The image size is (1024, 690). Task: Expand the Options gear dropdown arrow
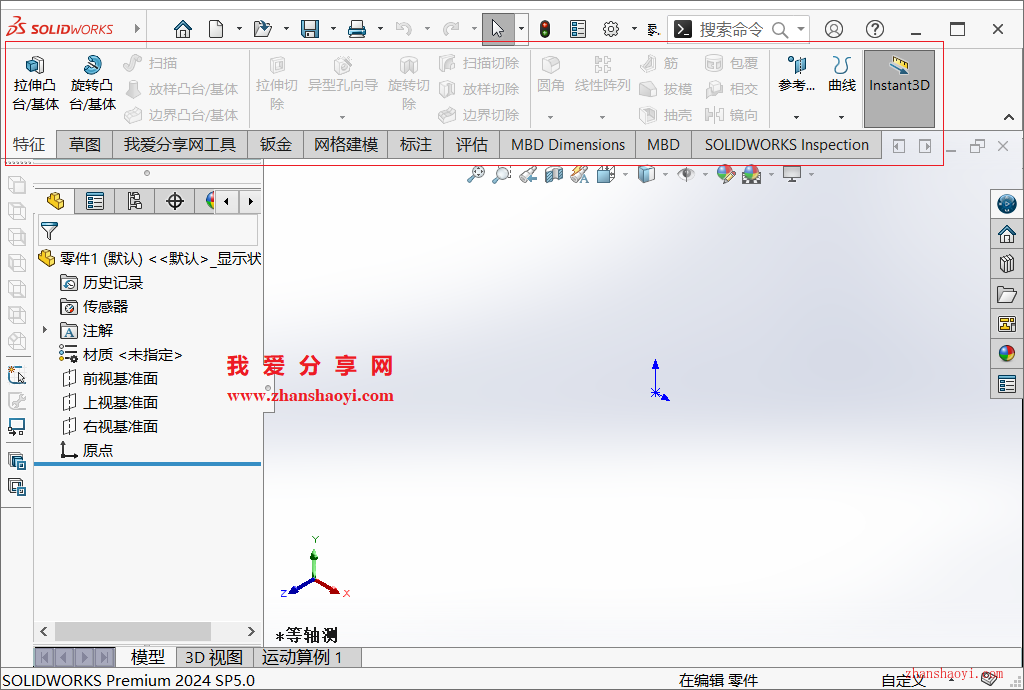click(x=634, y=29)
